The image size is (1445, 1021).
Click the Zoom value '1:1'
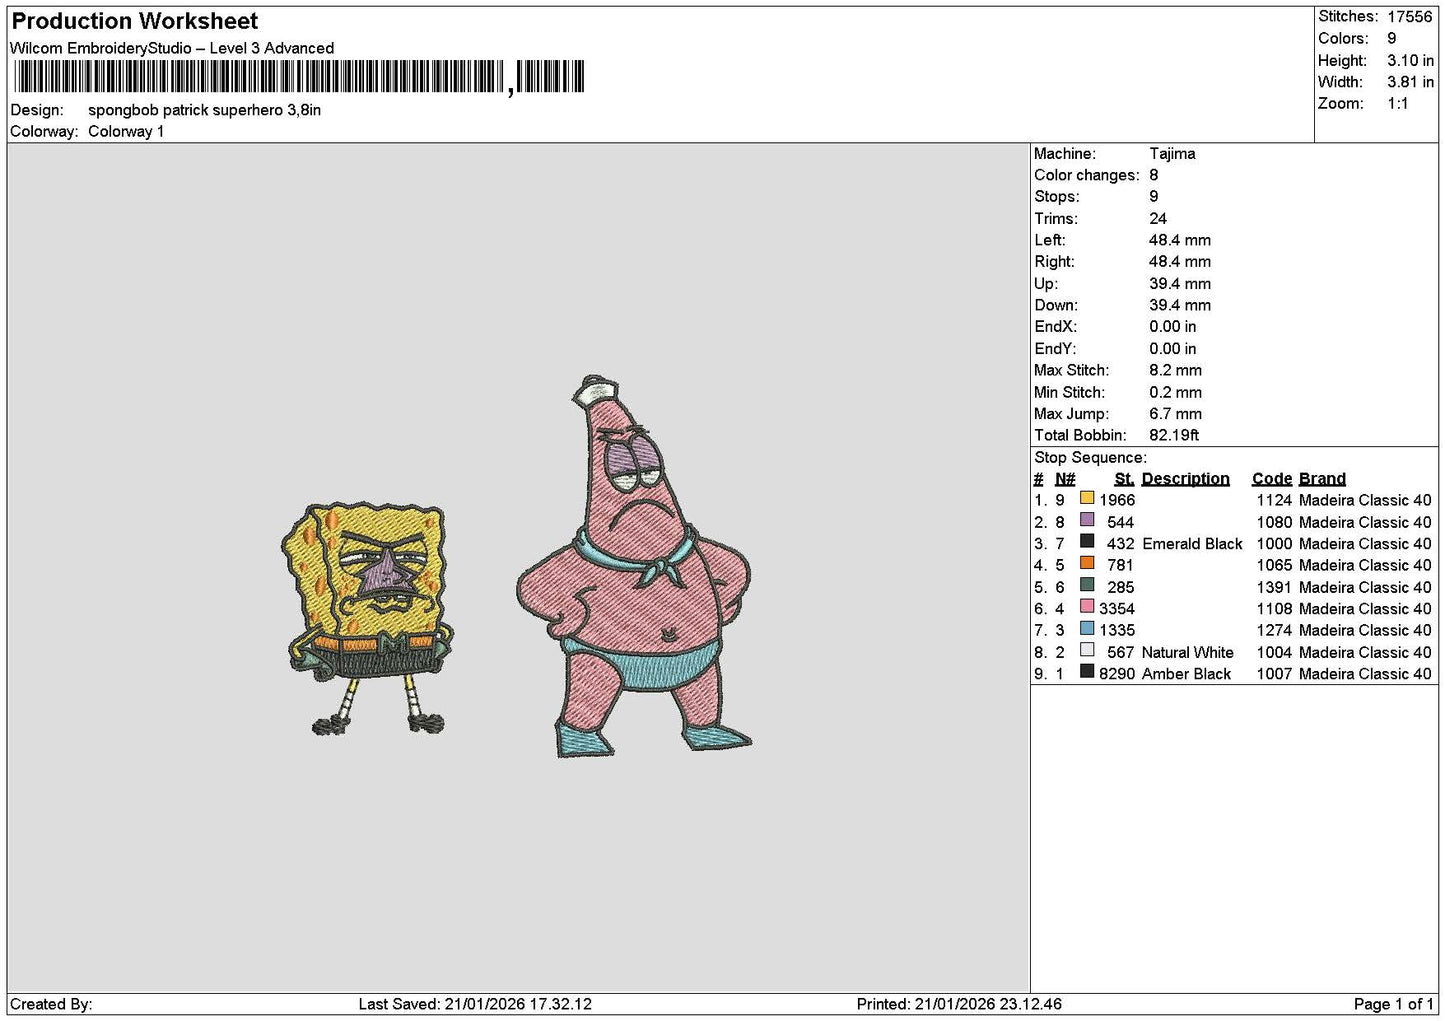1397,104
